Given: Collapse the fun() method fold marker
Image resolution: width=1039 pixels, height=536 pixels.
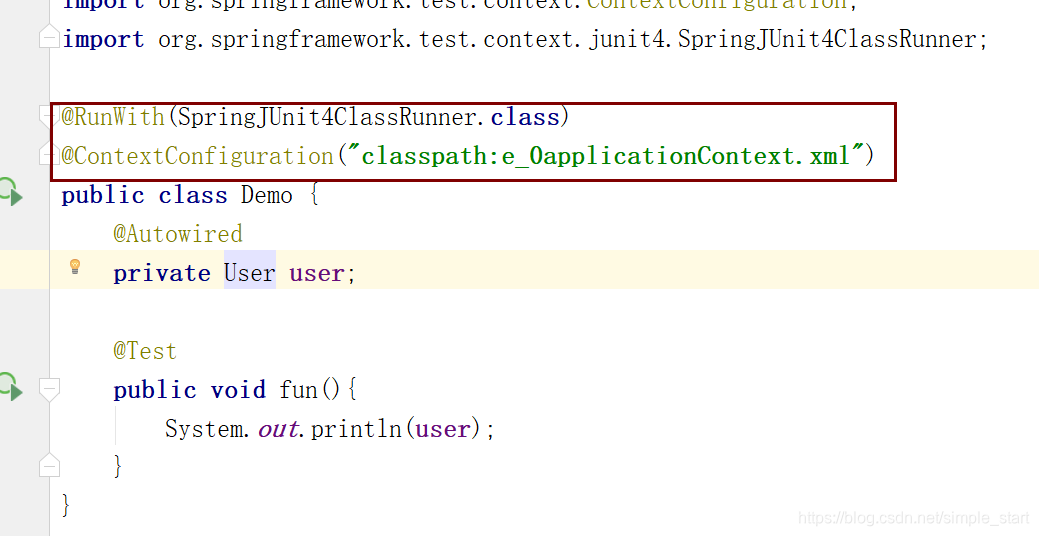Looking at the screenshot, I should [x=50, y=389].
